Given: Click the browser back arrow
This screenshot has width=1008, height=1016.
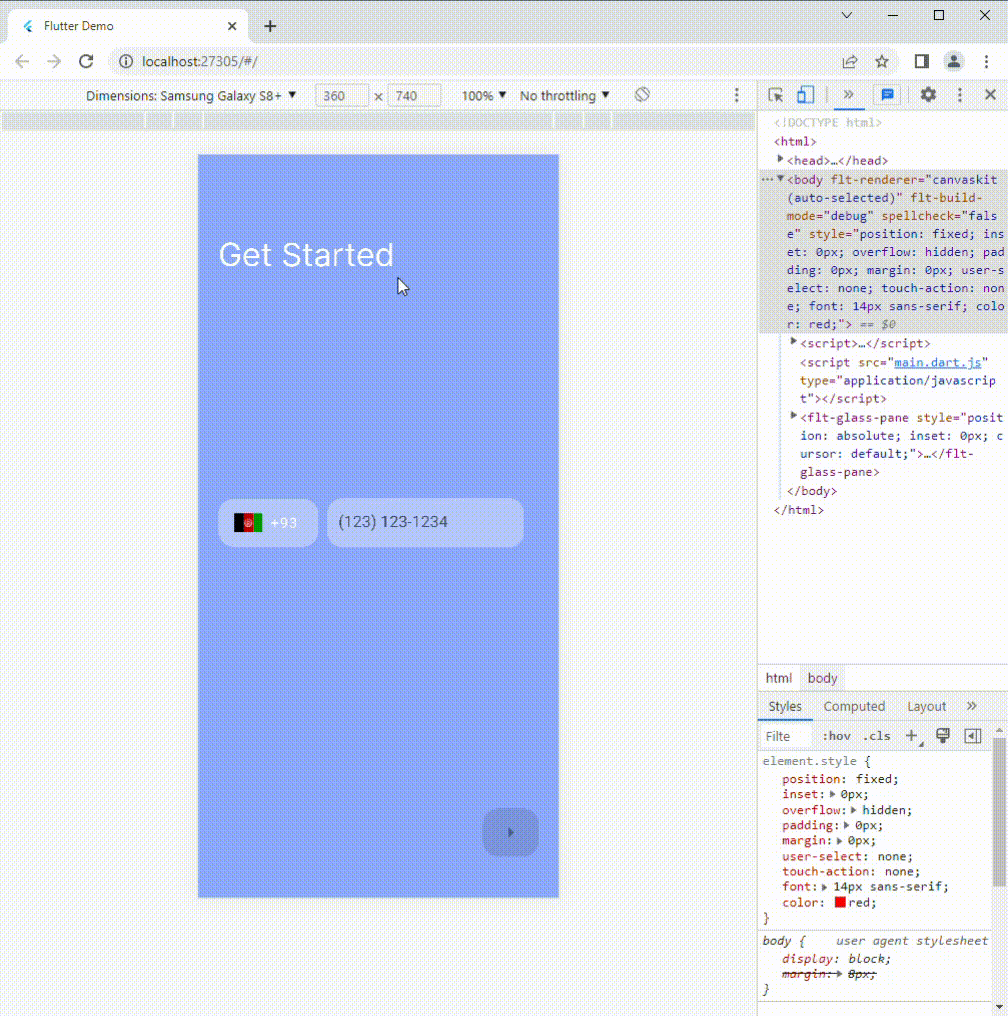Looking at the screenshot, I should tap(22, 62).
